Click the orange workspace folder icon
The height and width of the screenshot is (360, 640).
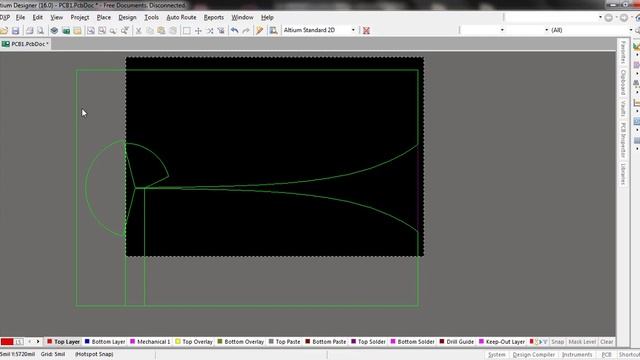coord(77,31)
